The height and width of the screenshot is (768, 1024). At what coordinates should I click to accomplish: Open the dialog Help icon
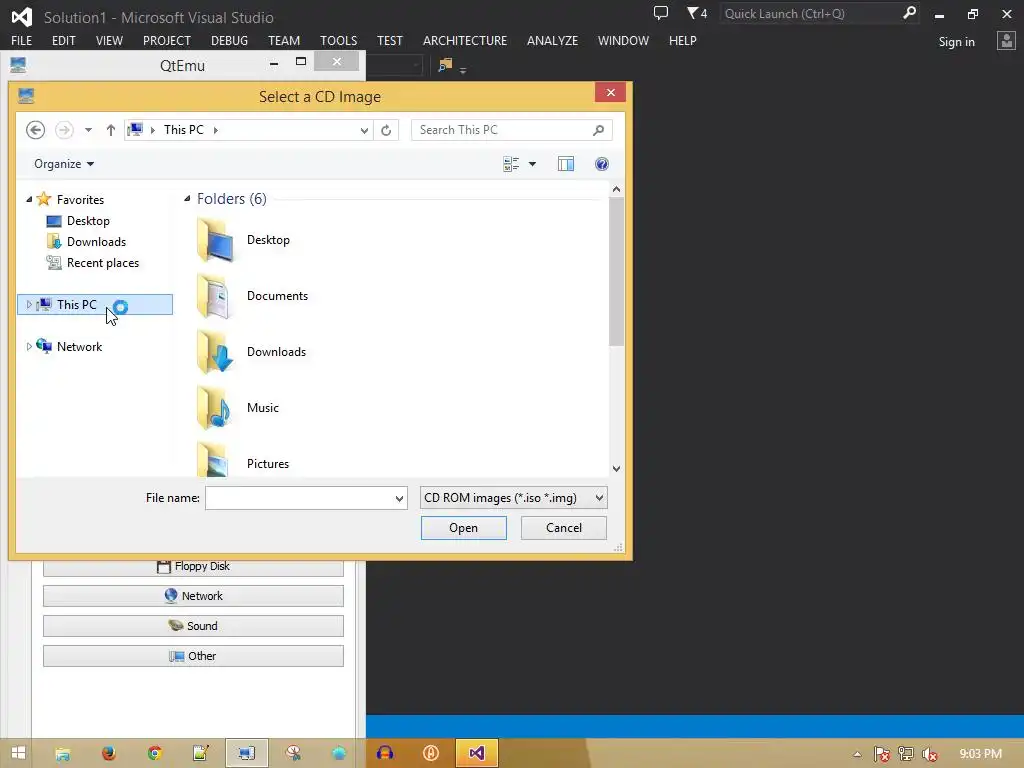pyautogui.click(x=601, y=164)
